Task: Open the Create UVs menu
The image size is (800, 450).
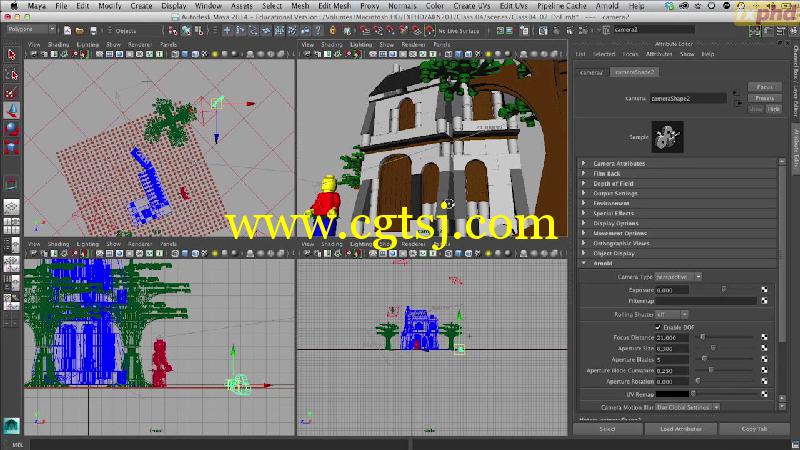Action: click(x=471, y=6)
